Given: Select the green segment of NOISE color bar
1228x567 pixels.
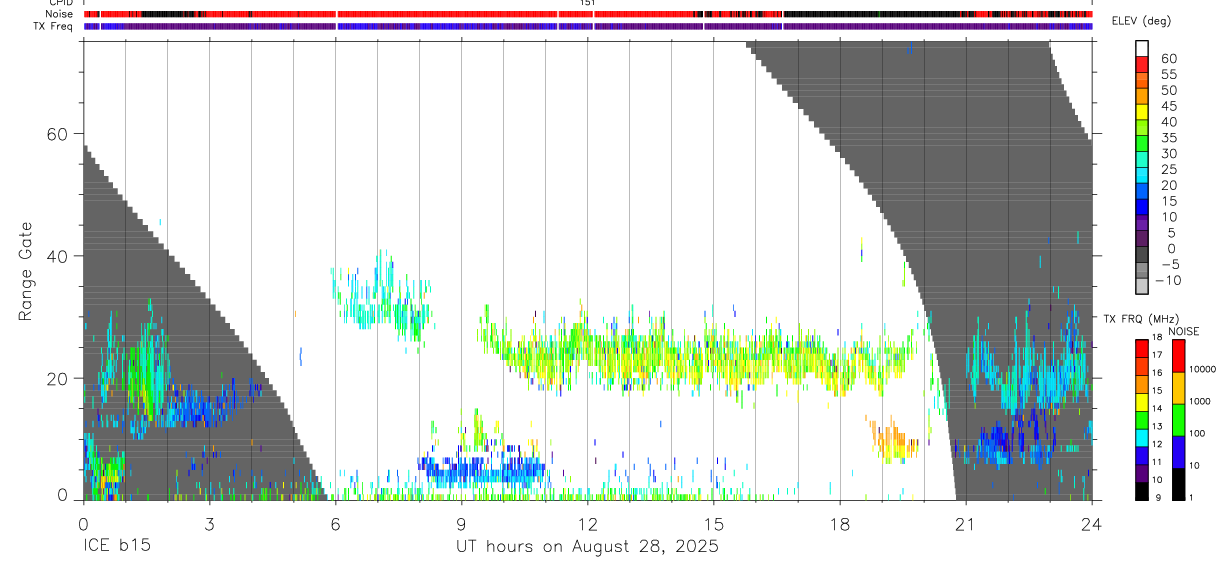Looking at the screenshot, I should pos(1178,418).
